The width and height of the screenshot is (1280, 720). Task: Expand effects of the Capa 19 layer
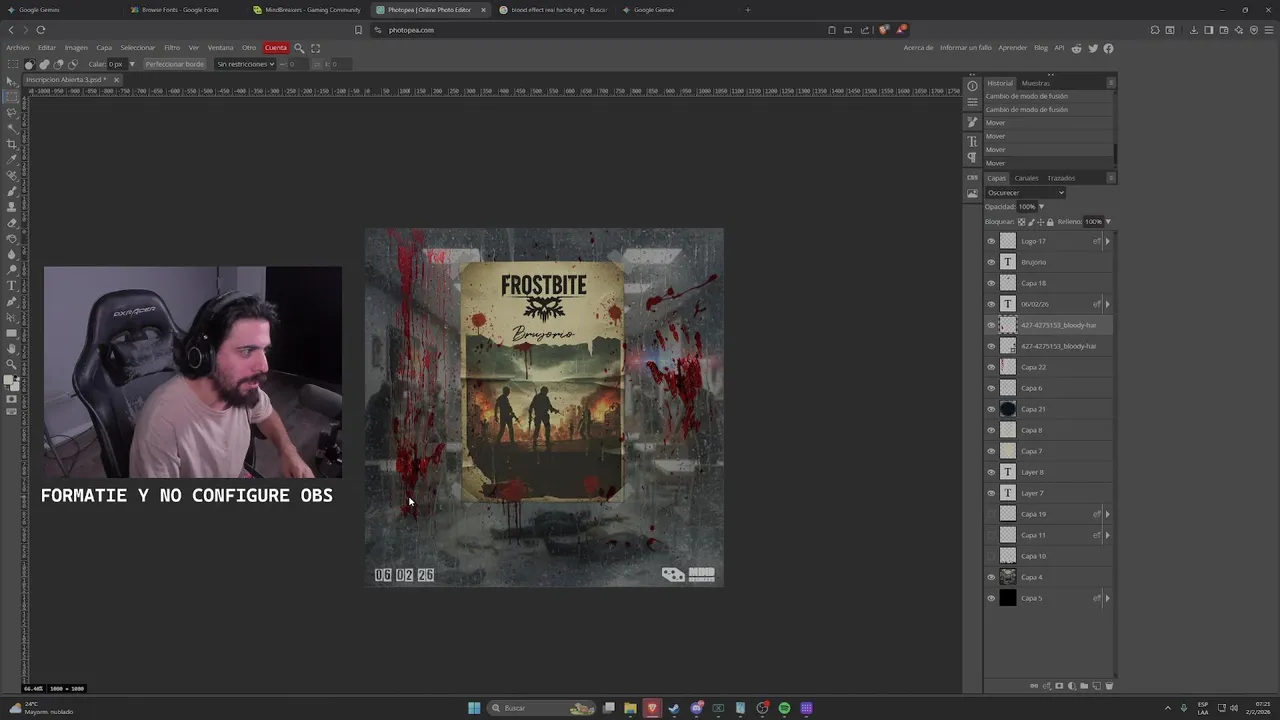1107,514
